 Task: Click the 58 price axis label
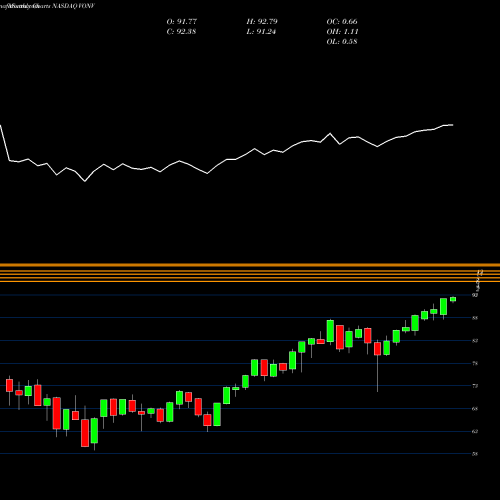(x=475, y=454)
